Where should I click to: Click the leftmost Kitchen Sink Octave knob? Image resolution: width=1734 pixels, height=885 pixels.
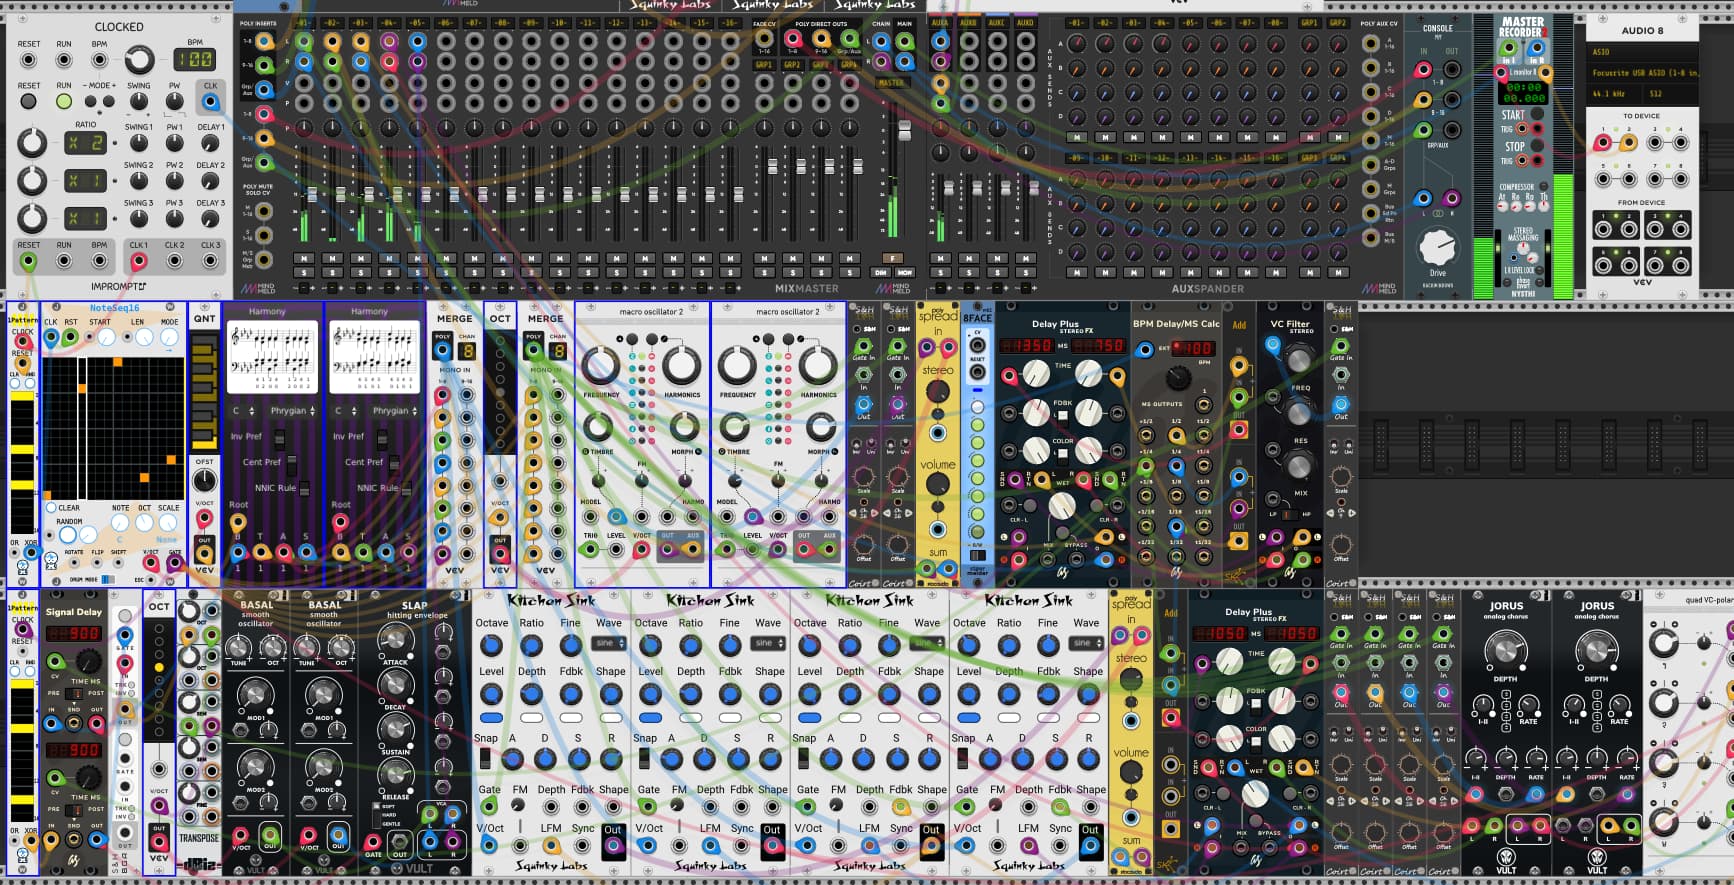click(x=491, y=646)
